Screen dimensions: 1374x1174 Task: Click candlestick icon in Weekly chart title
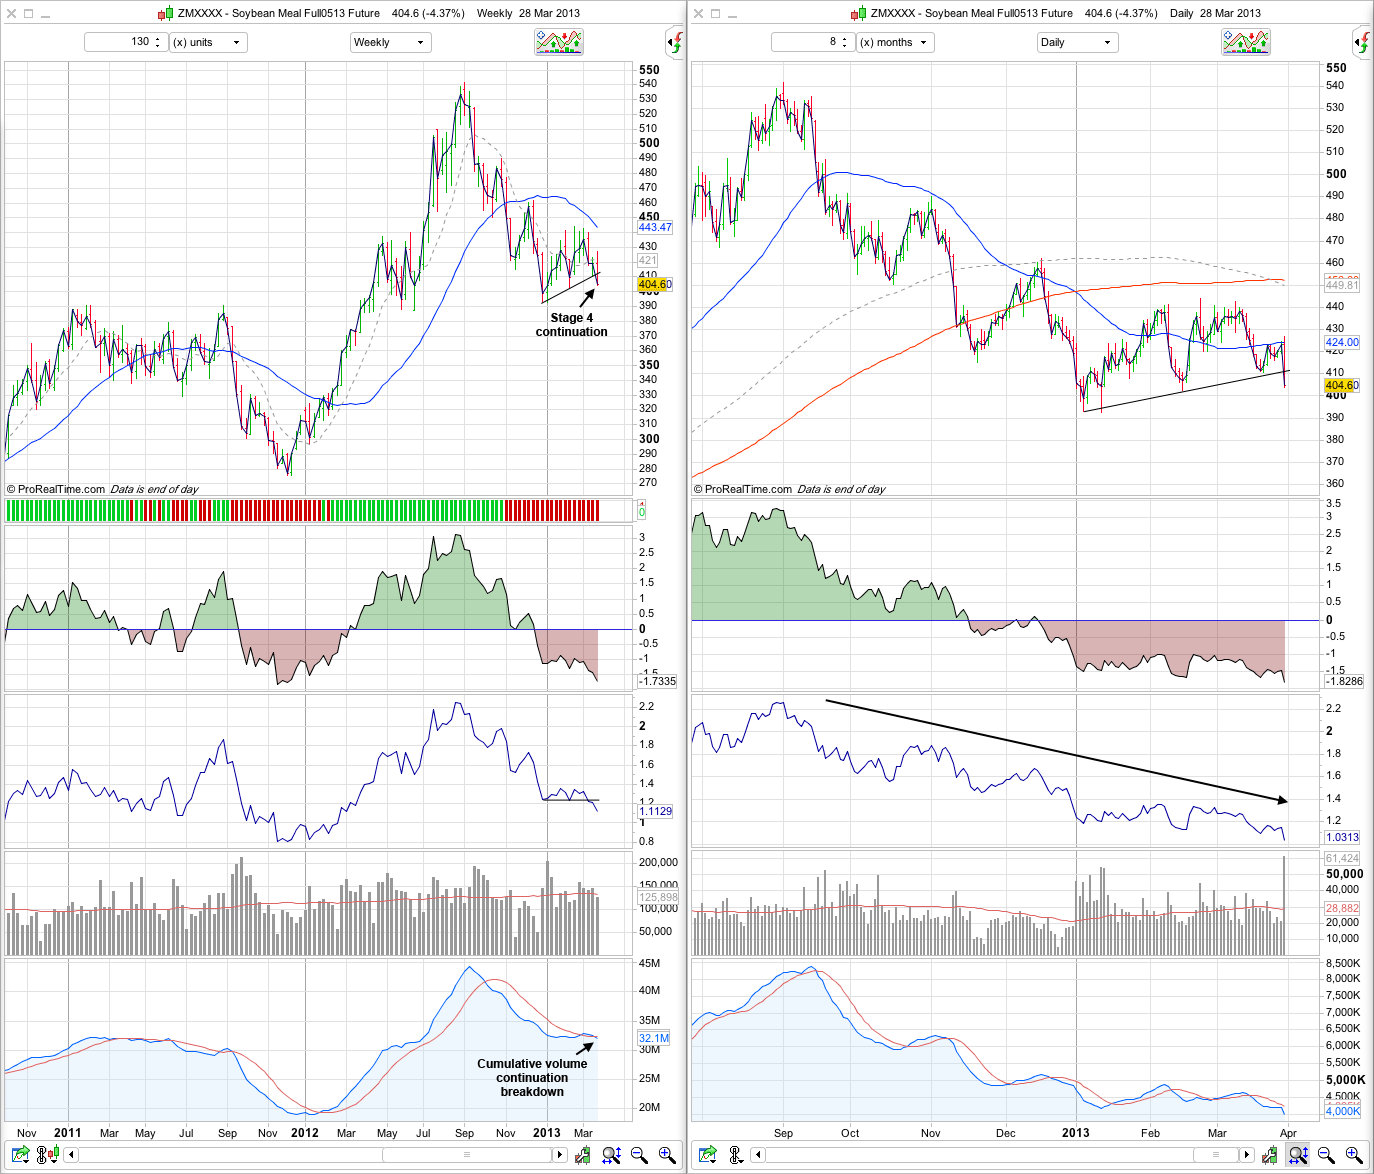(165, 14)
